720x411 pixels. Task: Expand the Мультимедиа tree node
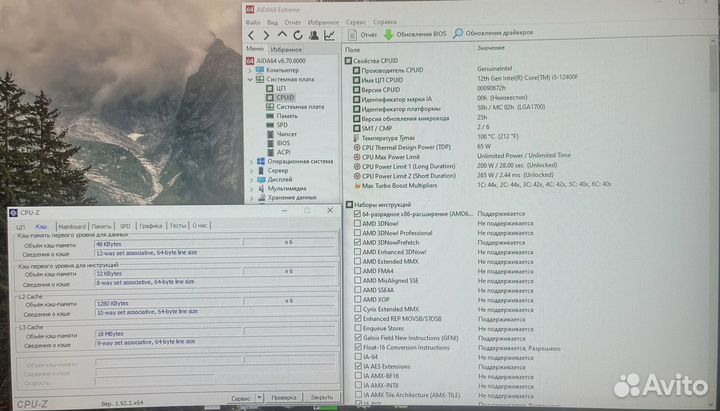(251, 189)
